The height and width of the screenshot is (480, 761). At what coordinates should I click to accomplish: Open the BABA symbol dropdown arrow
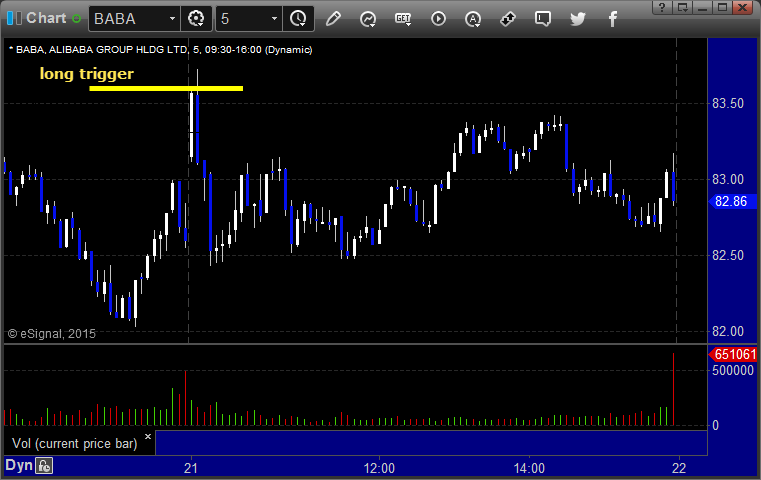(172, 19)
